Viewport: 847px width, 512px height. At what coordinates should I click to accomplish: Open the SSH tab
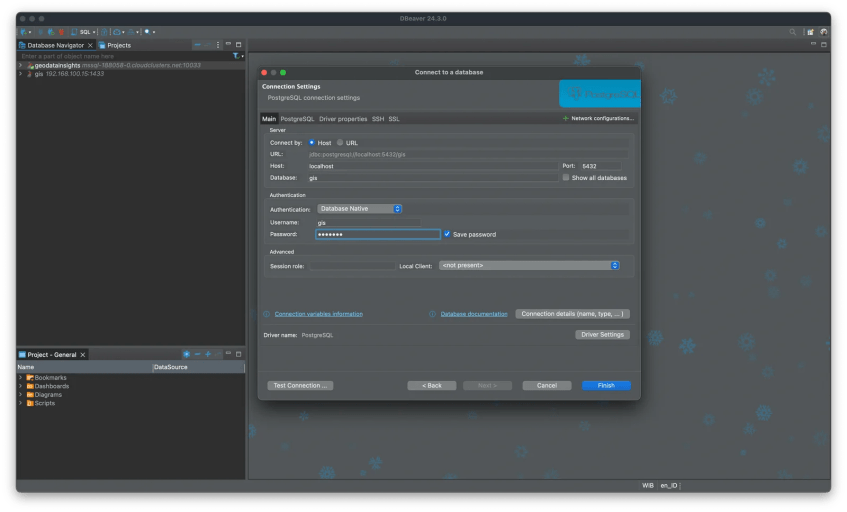point(378,119)
